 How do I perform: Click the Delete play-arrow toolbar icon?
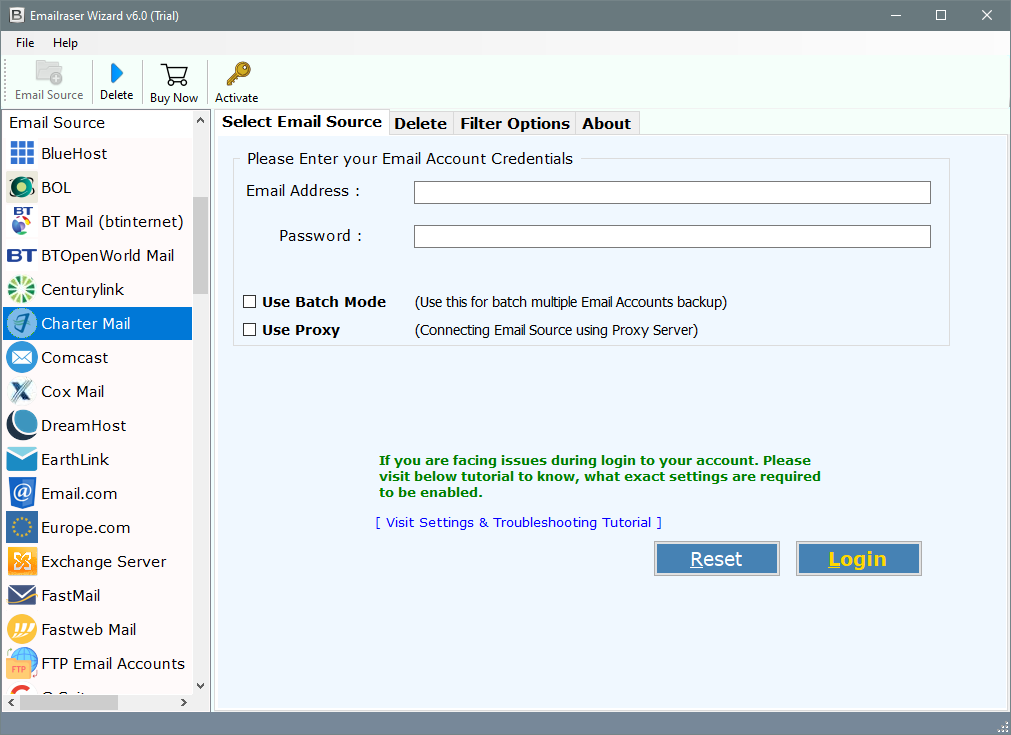pyautogui.click(x=117, y=73)
